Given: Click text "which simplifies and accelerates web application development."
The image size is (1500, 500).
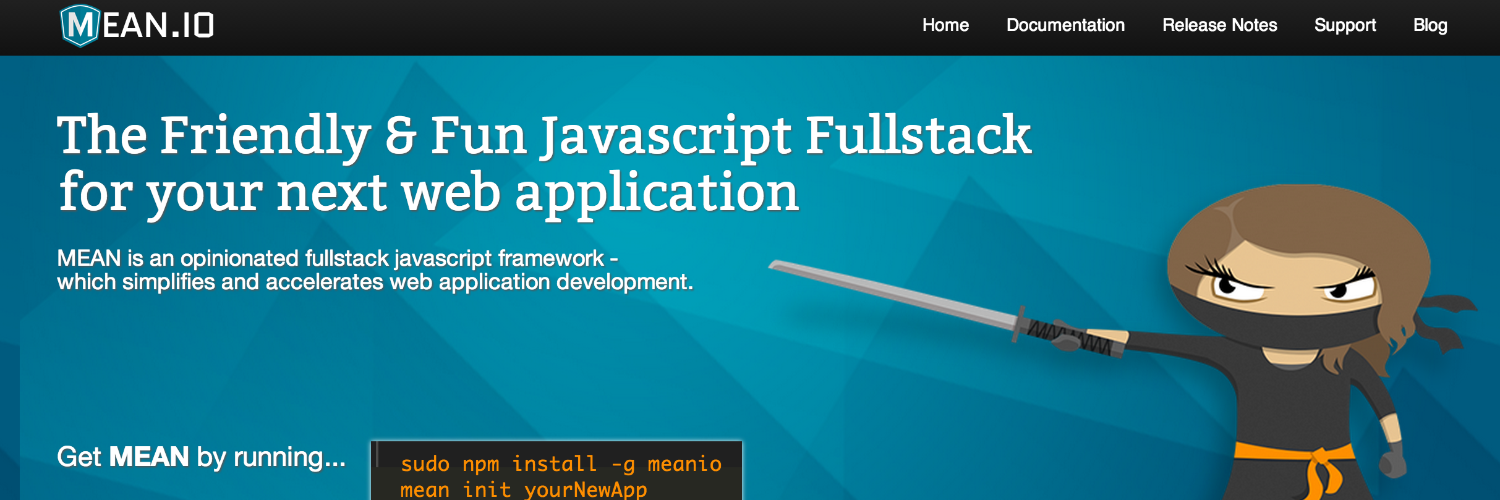Looking at the screenshot, I should click(x=375, y=282).
